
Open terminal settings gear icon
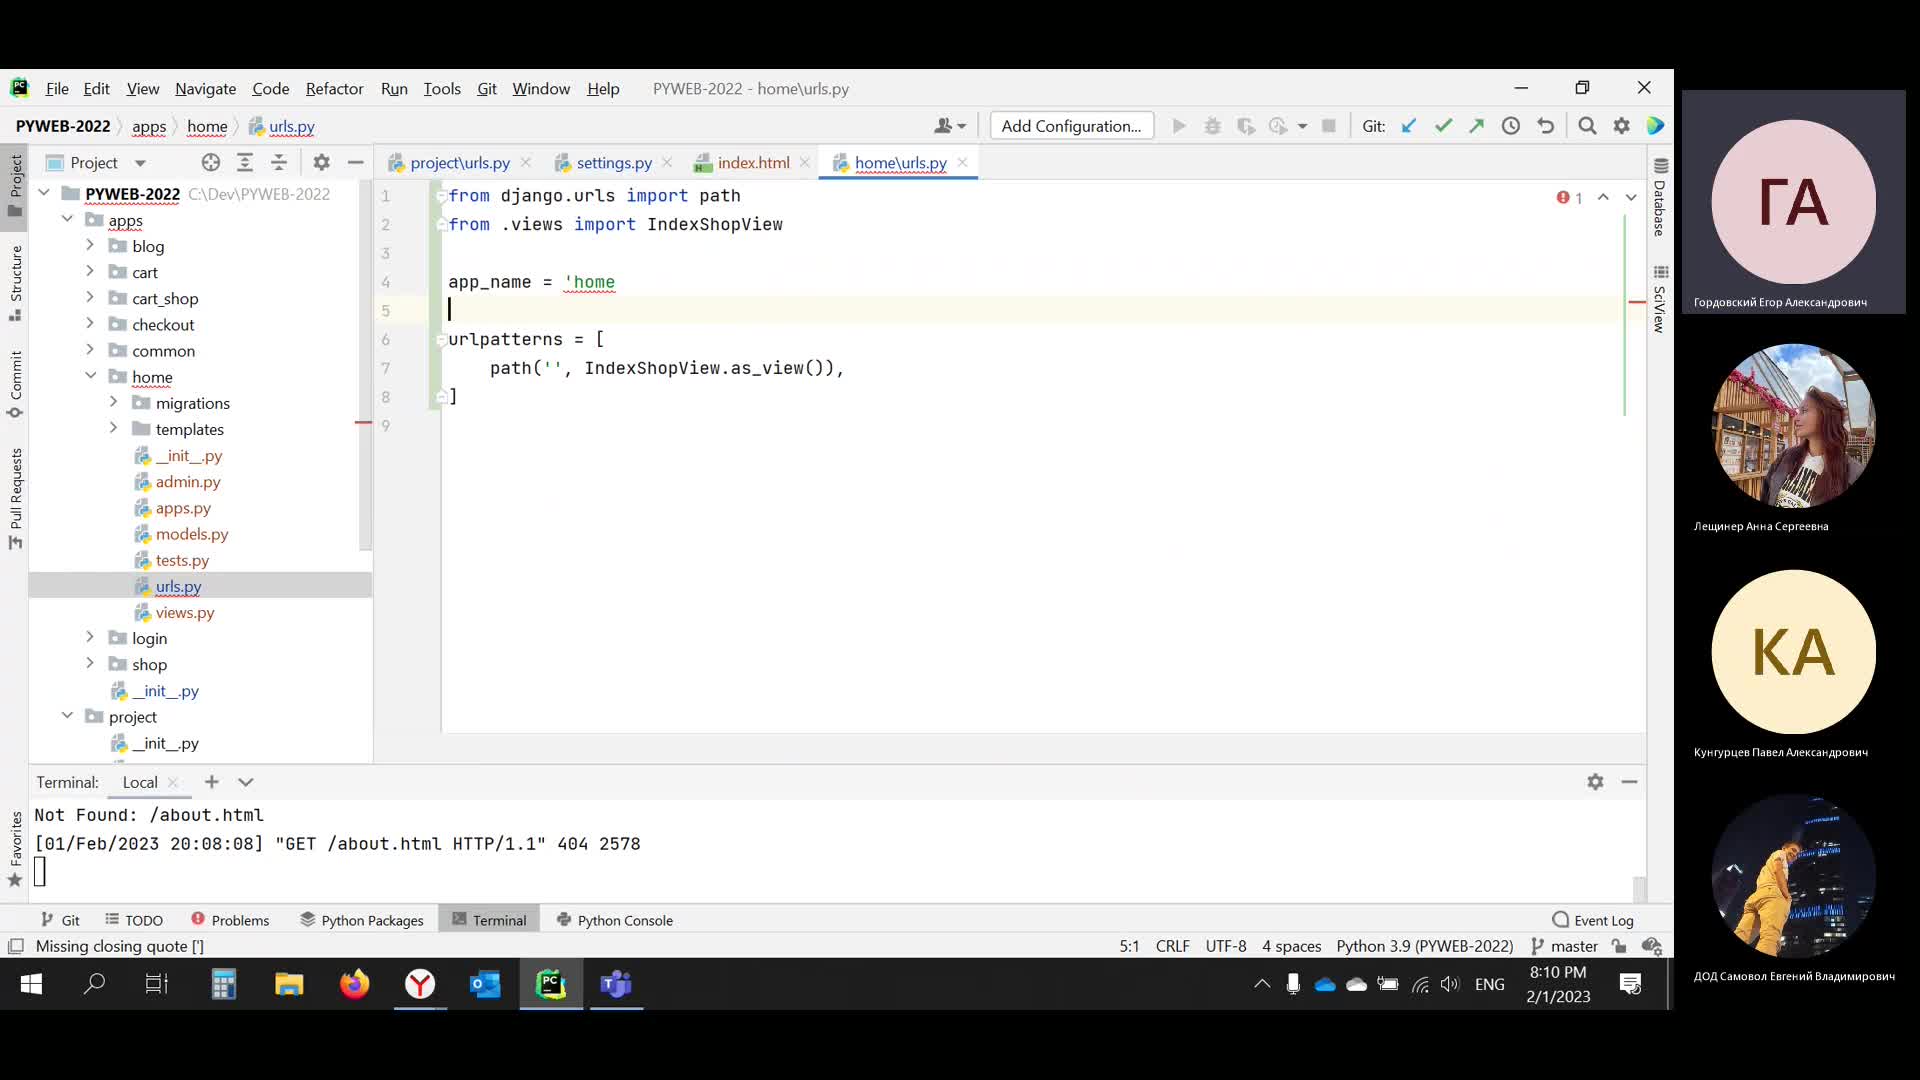(1595, 782)
